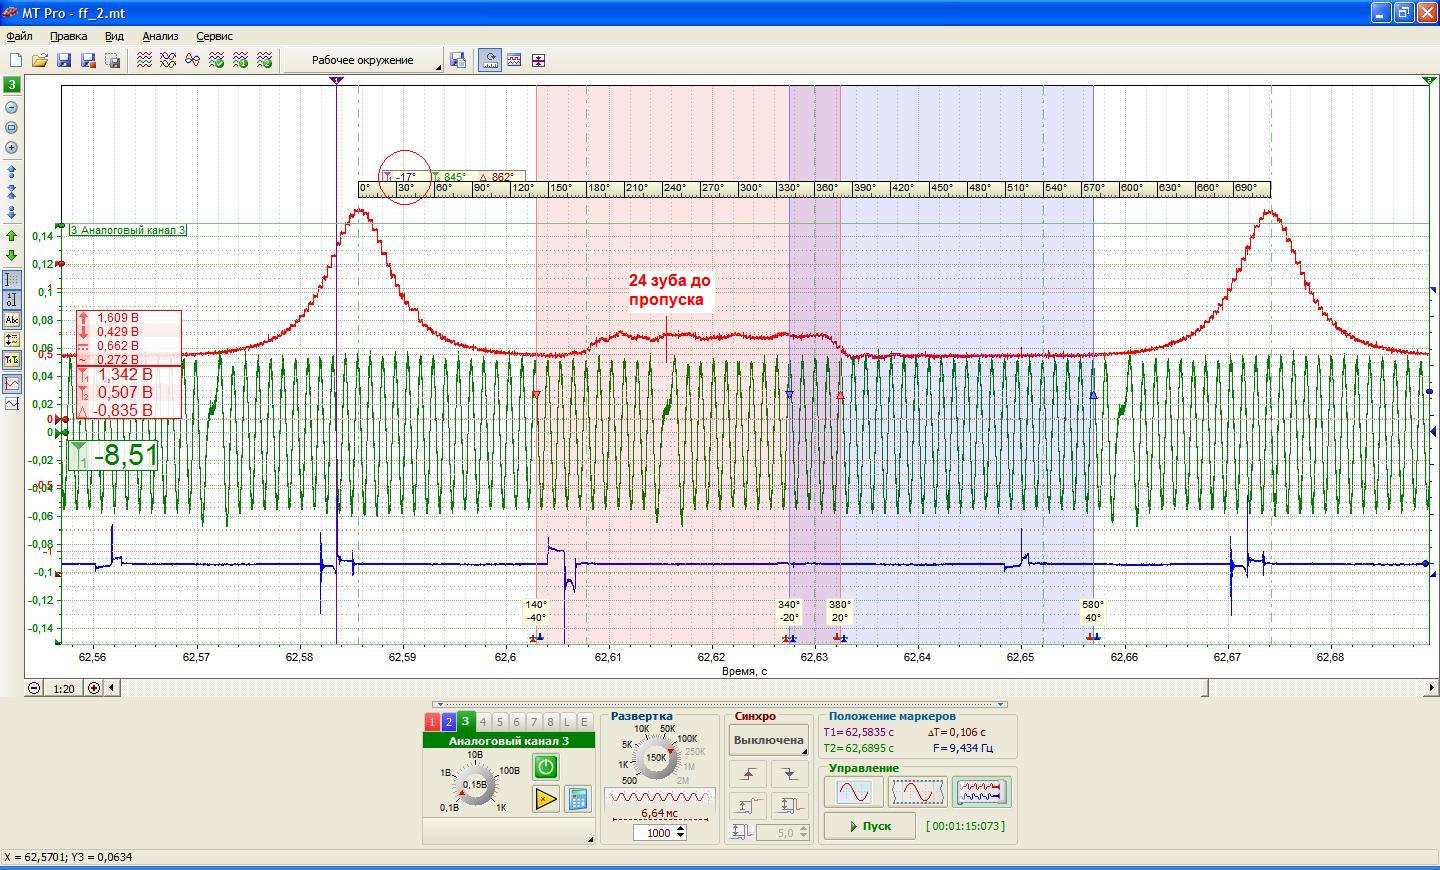Image resolution: width=1440 pixels, height=870 pixels.
Task: Click the vertical zoom-in plus icon
Action: 12,147
